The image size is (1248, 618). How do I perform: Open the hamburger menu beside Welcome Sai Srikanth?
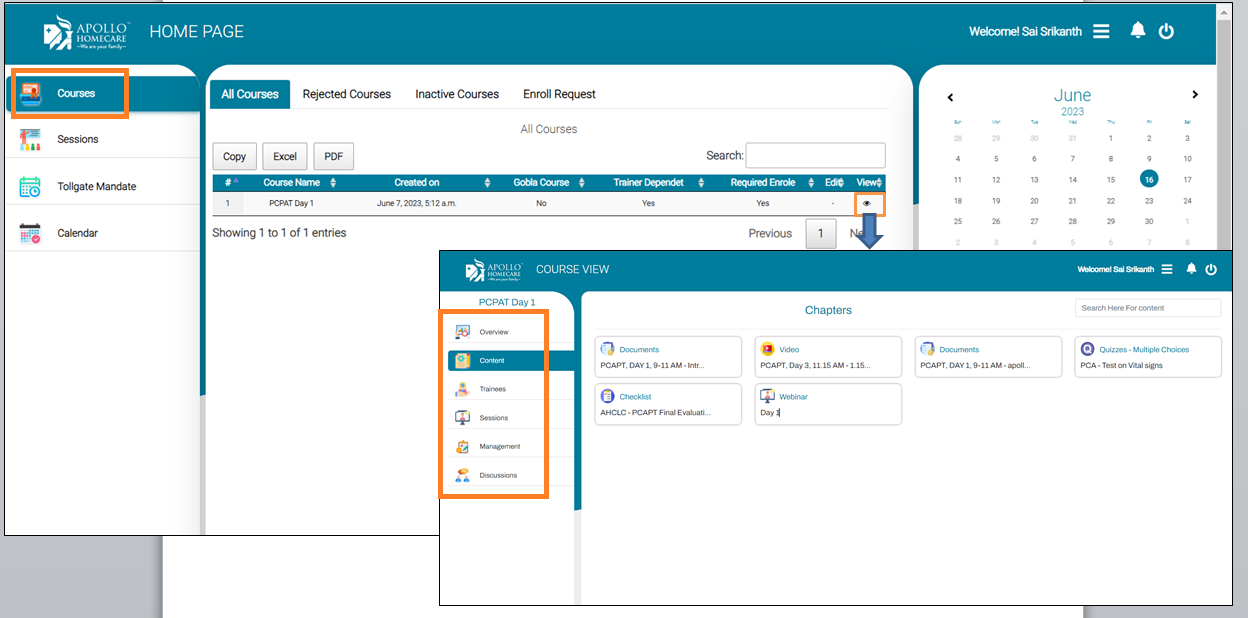click(1101, 31)
